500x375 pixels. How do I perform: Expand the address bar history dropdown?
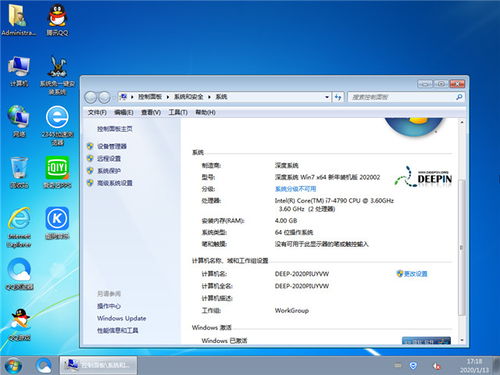pos(327,97)
